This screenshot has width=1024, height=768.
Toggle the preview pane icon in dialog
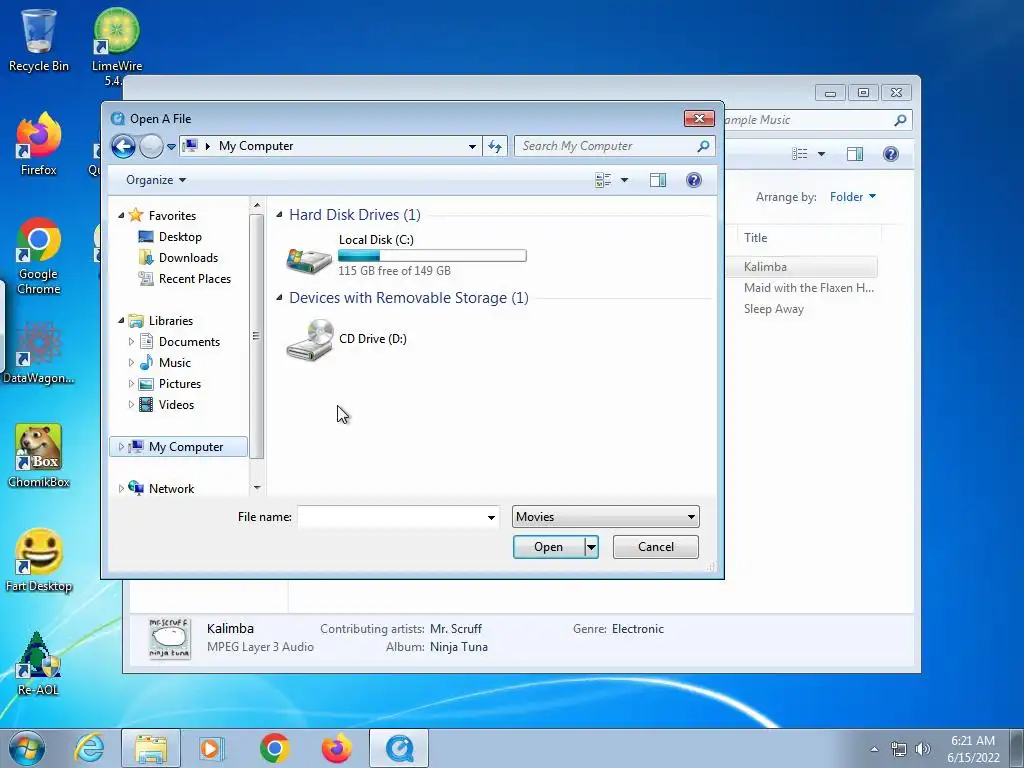(x=658, y=180)
